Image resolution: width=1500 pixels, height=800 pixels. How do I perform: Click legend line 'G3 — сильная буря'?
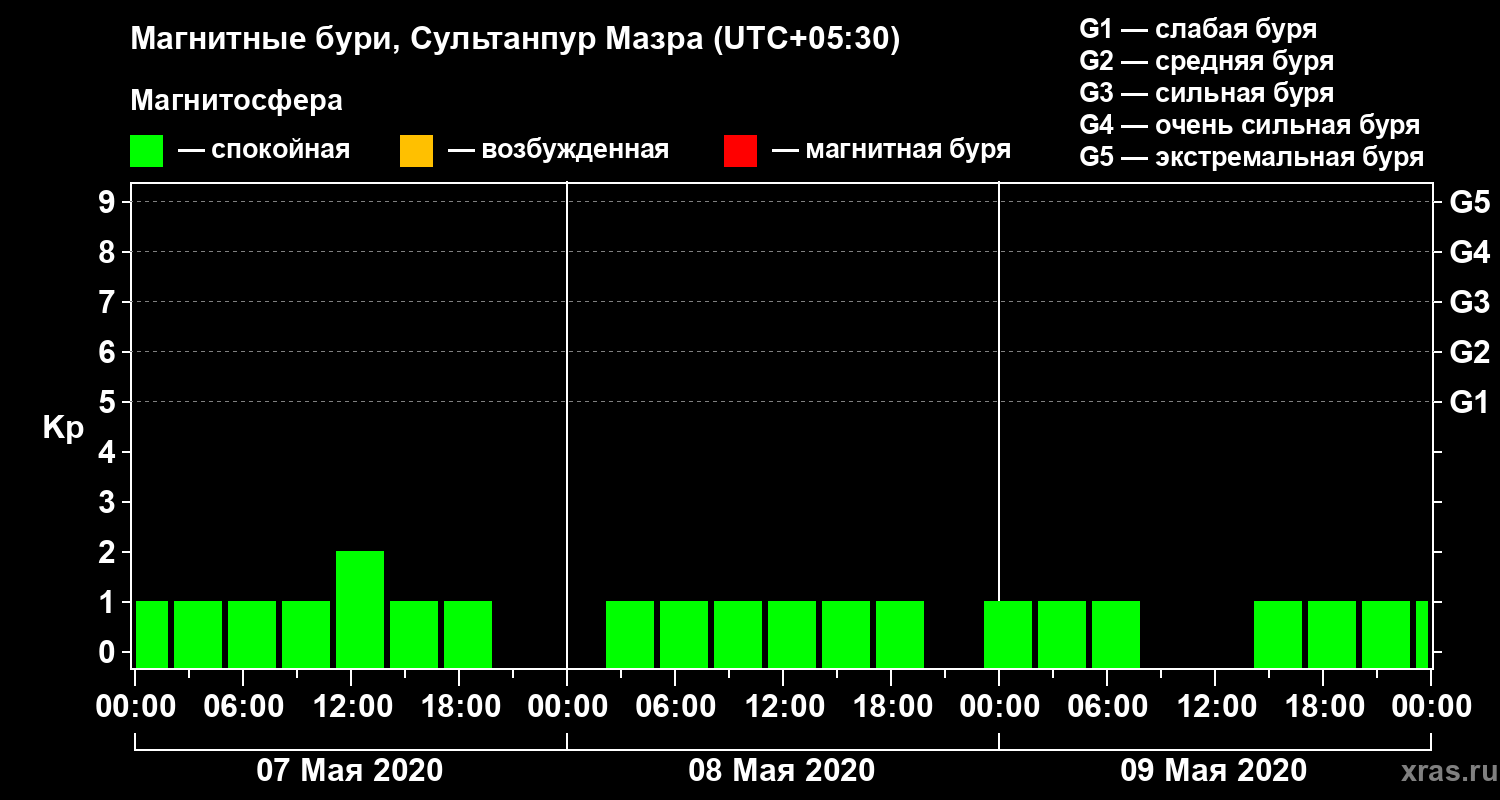pyautogui.click(x=1206, y=93)
